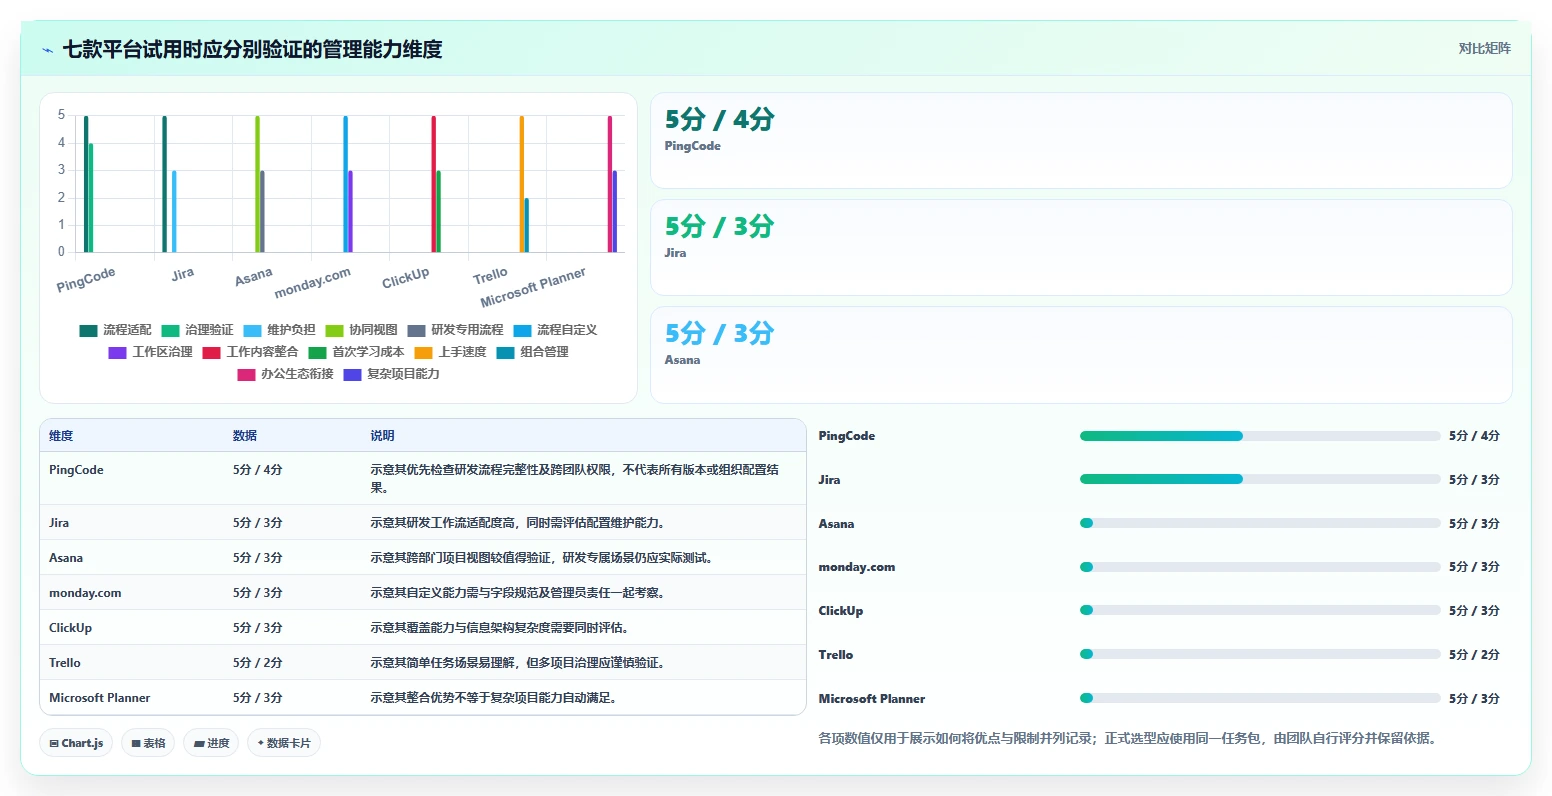
Task: Toggle the 组合管理 legend entry
Action: [x=533, y=352]
